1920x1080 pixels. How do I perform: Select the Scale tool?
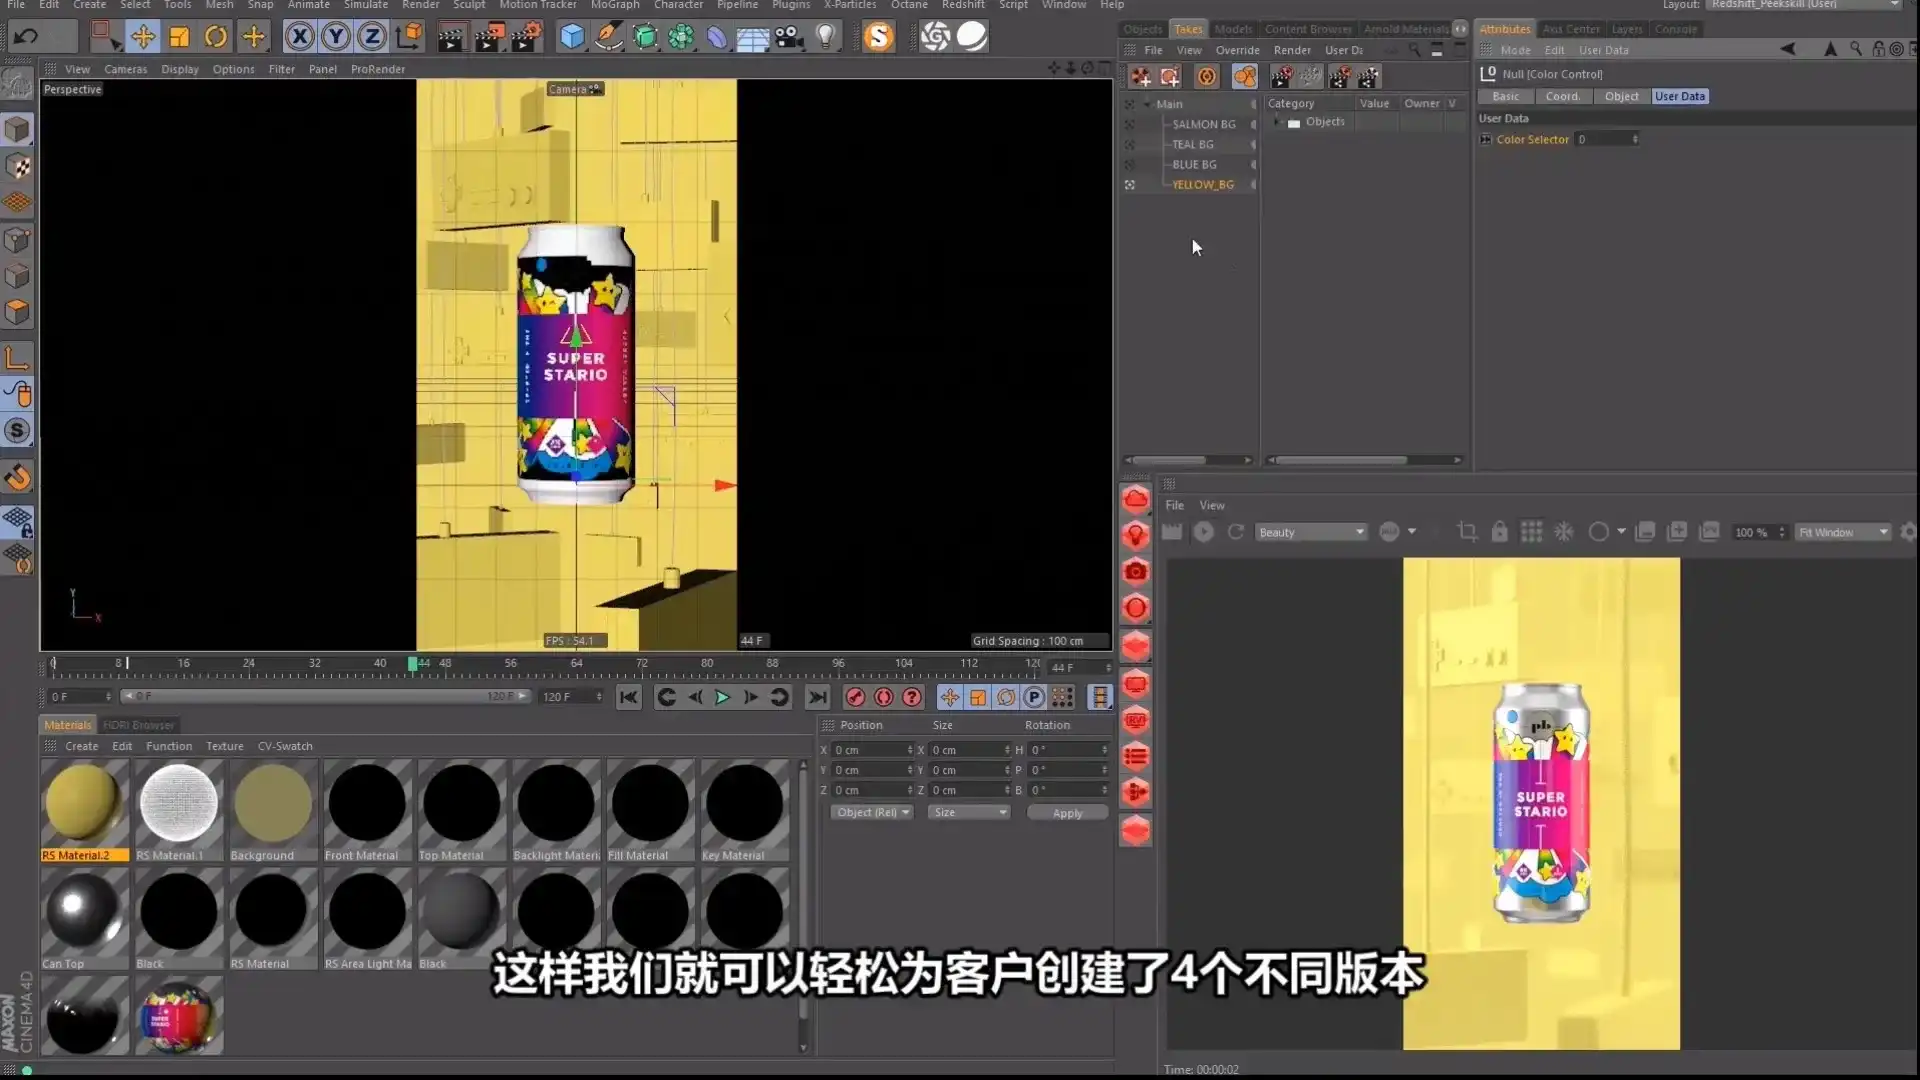[180, 36]
